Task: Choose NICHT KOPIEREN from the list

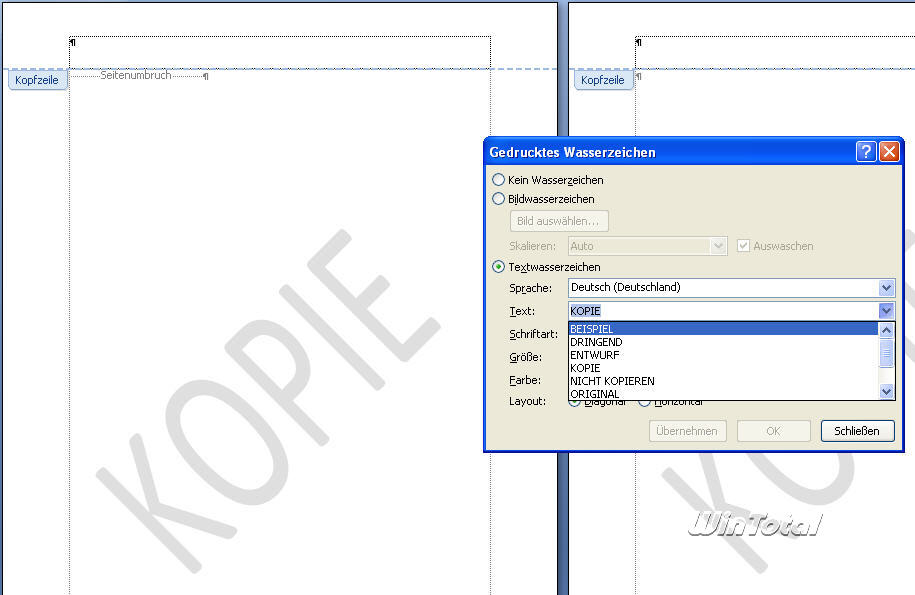Action: [723, 381]
